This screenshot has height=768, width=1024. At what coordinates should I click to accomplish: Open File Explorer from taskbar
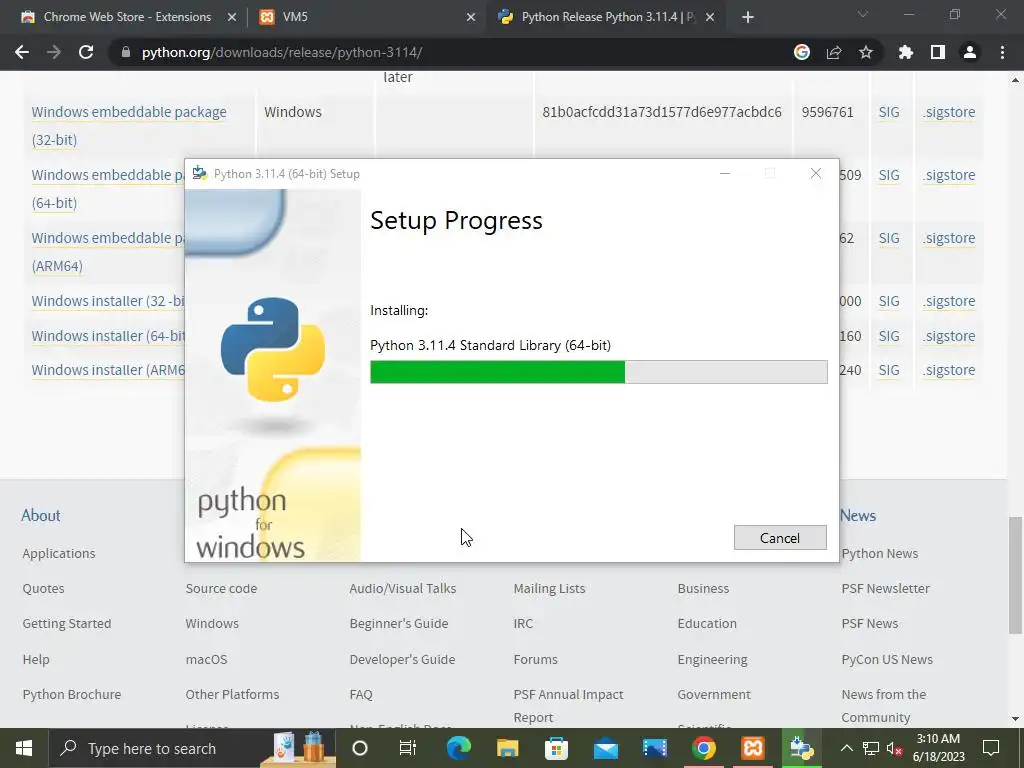point(507,748)
